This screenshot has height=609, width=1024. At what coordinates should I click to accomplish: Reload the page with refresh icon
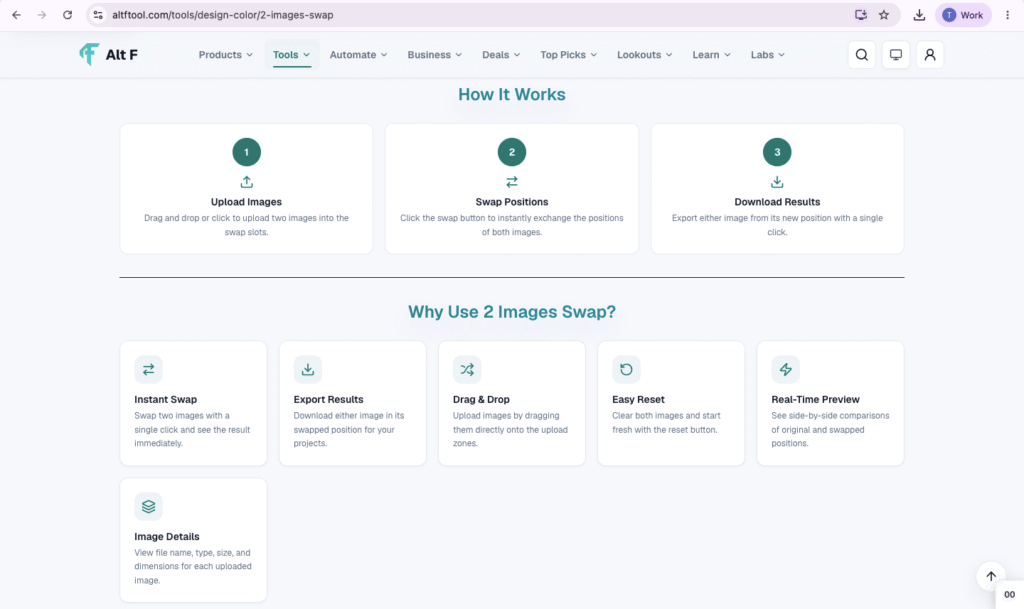pos(67,15)
